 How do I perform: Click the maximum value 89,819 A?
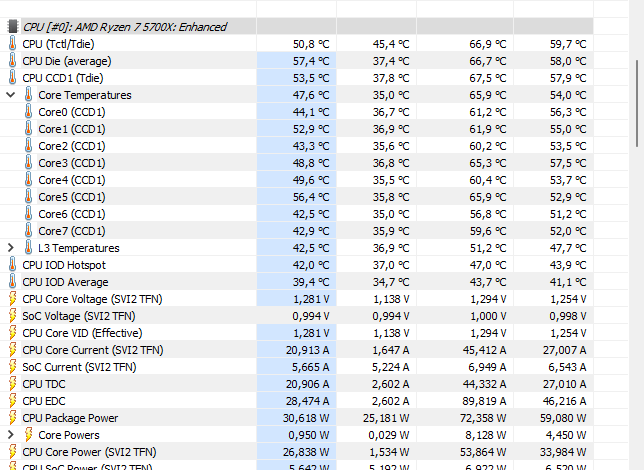483,401
